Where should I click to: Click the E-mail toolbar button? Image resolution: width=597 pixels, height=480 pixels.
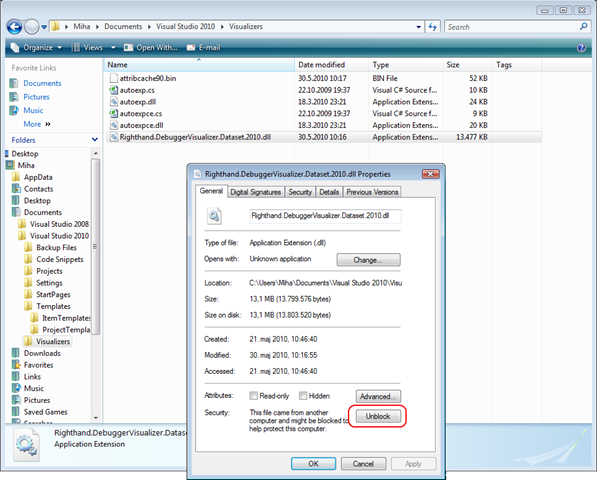(204, 48)
